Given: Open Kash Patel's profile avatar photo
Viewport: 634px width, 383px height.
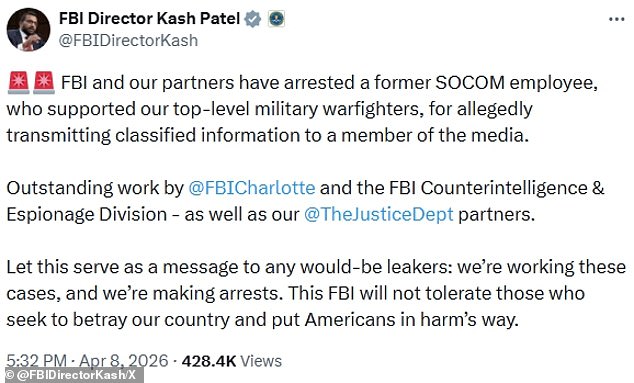Looking at the screenshot, I should pos(28,30).
